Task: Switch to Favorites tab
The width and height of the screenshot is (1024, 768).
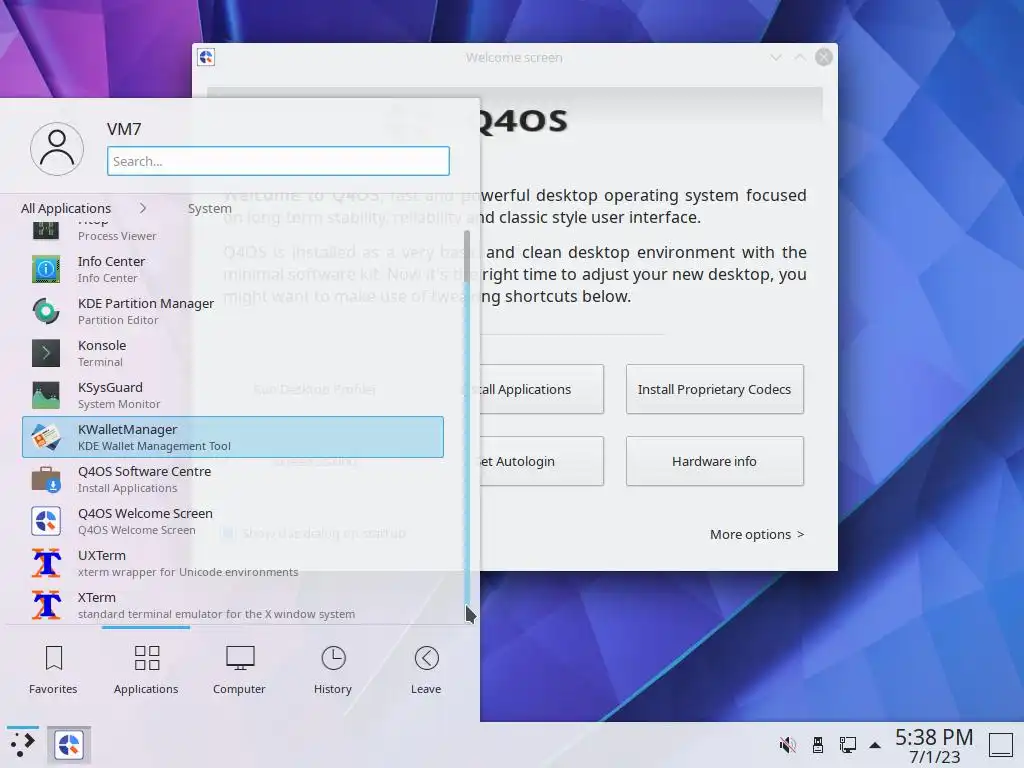Action: tap(53, 670)
